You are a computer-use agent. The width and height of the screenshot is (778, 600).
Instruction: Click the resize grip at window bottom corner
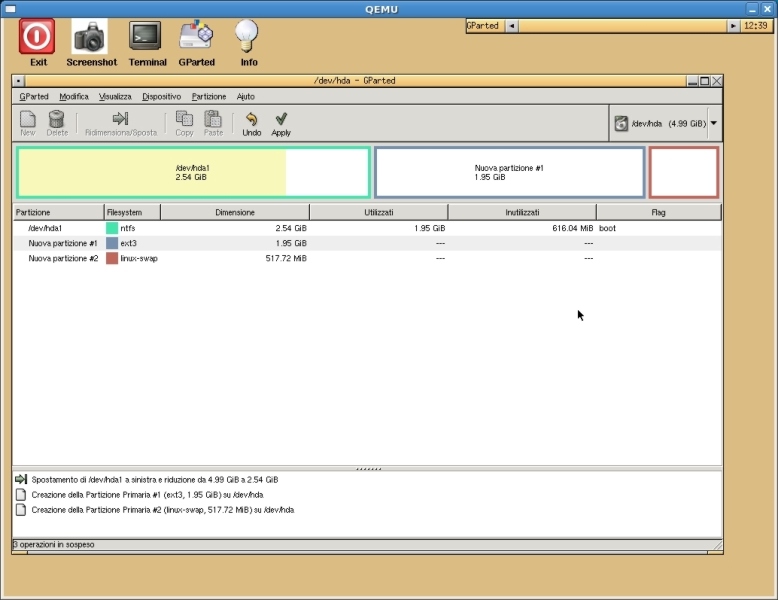click(717, 545)
